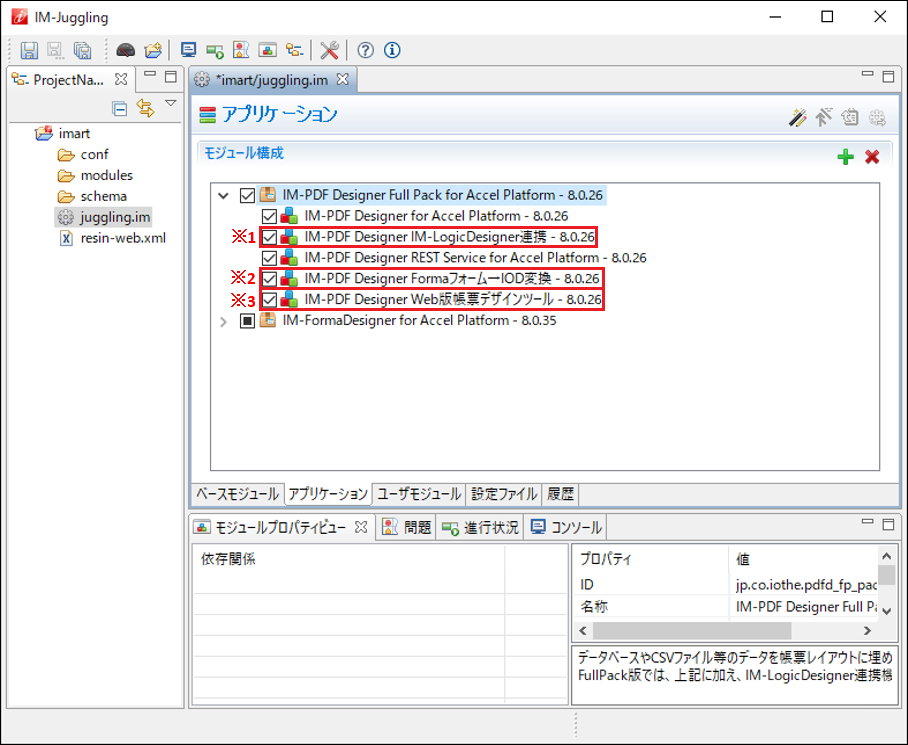Close the ProjectNavigator tab
This screenshot has width=908, height=745.
(121, 79)
